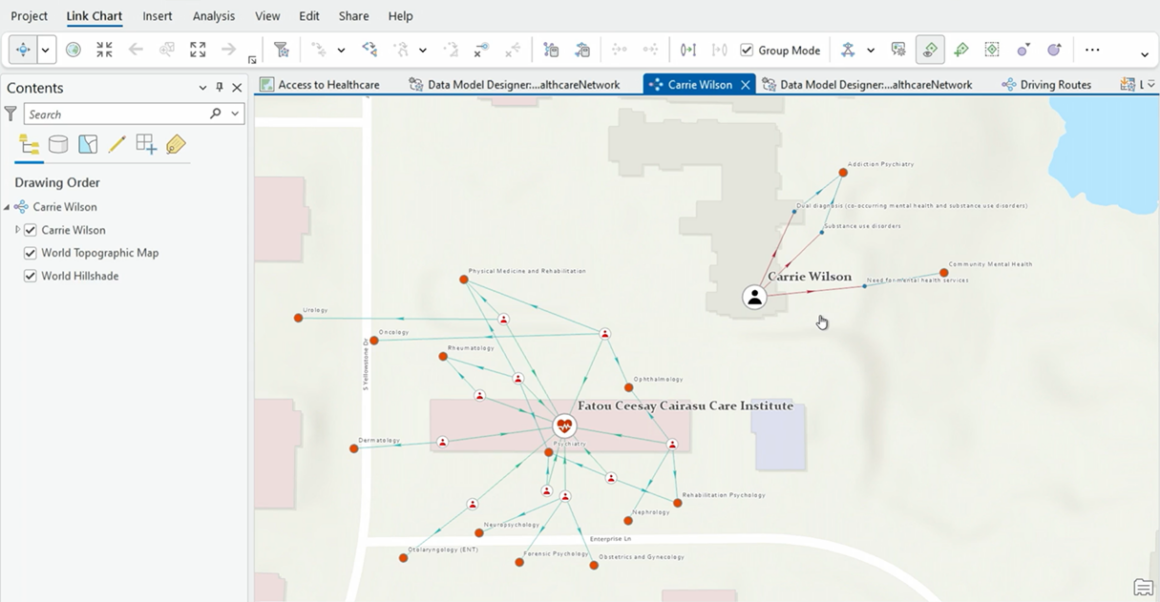Click the Contents filter funnel icon
Screen dimensions: 1160x602
(x=10, y=114)
